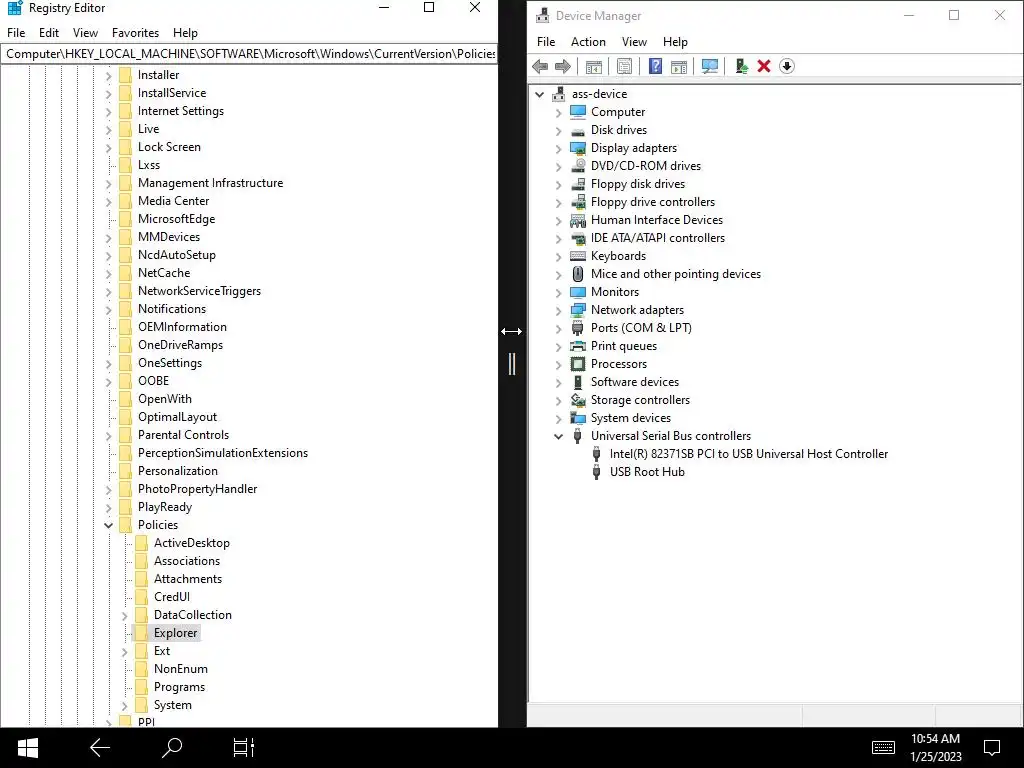Collapse the Policies registry key
The width and height of the screenshot is (1024, 768).
(x=108, y=525)
